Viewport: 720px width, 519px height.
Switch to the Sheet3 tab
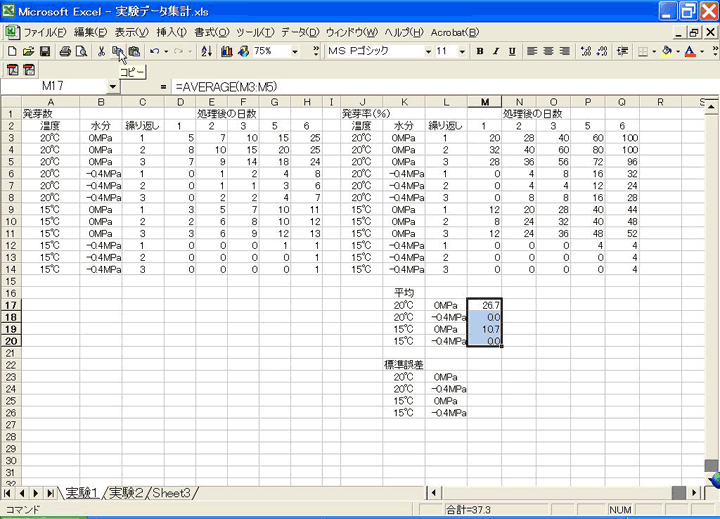pyautogui.click(x=174, y=492)
